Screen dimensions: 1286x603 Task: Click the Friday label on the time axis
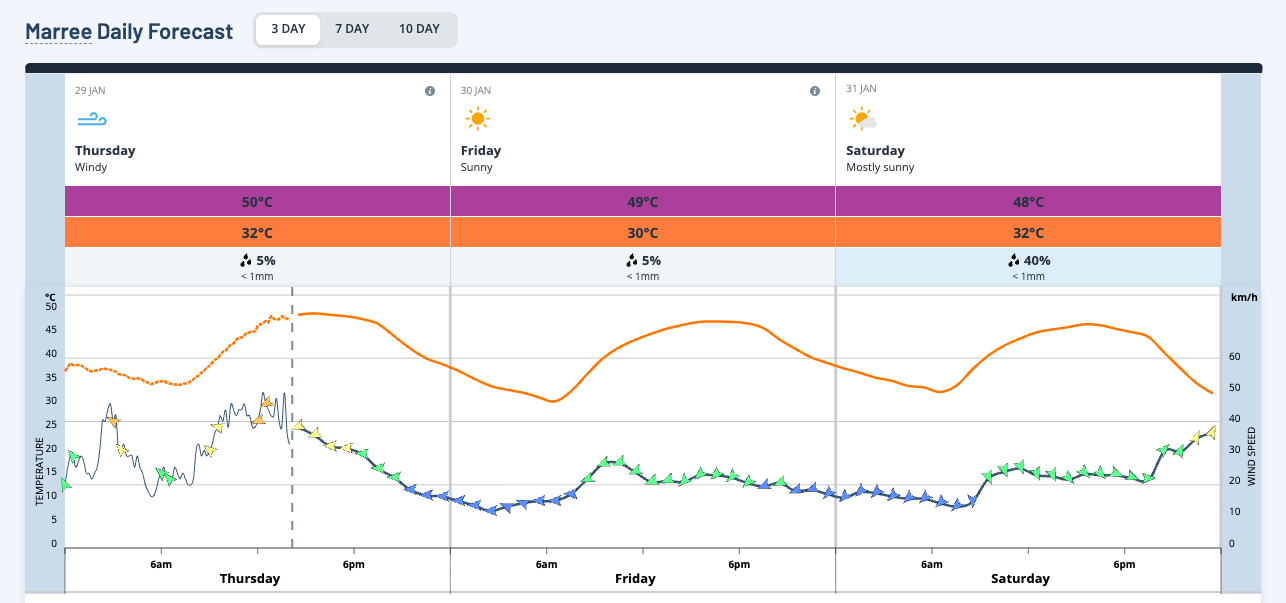tap(635, 578)
